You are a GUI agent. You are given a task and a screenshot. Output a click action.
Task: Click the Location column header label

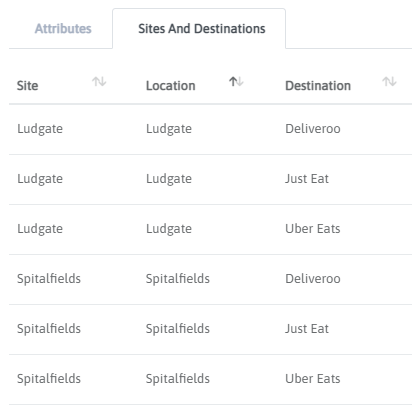171,86
